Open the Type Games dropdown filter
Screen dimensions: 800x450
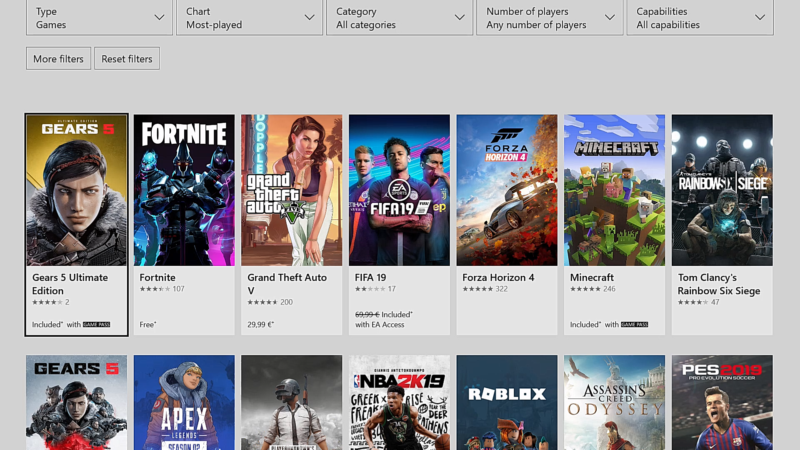coord(99,18)
